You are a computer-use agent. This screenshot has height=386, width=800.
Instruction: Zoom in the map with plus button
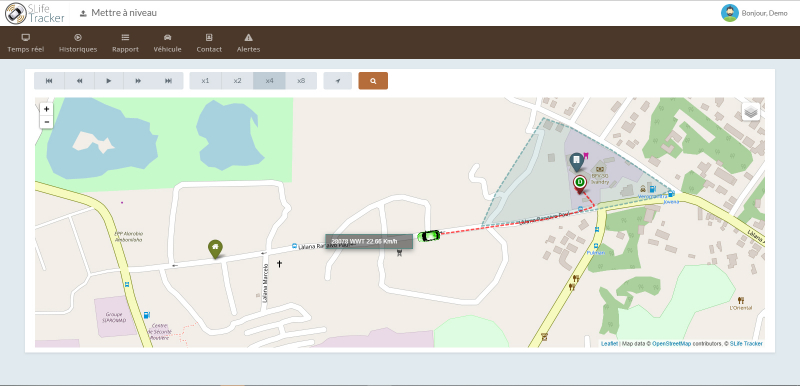click(46, 109)
